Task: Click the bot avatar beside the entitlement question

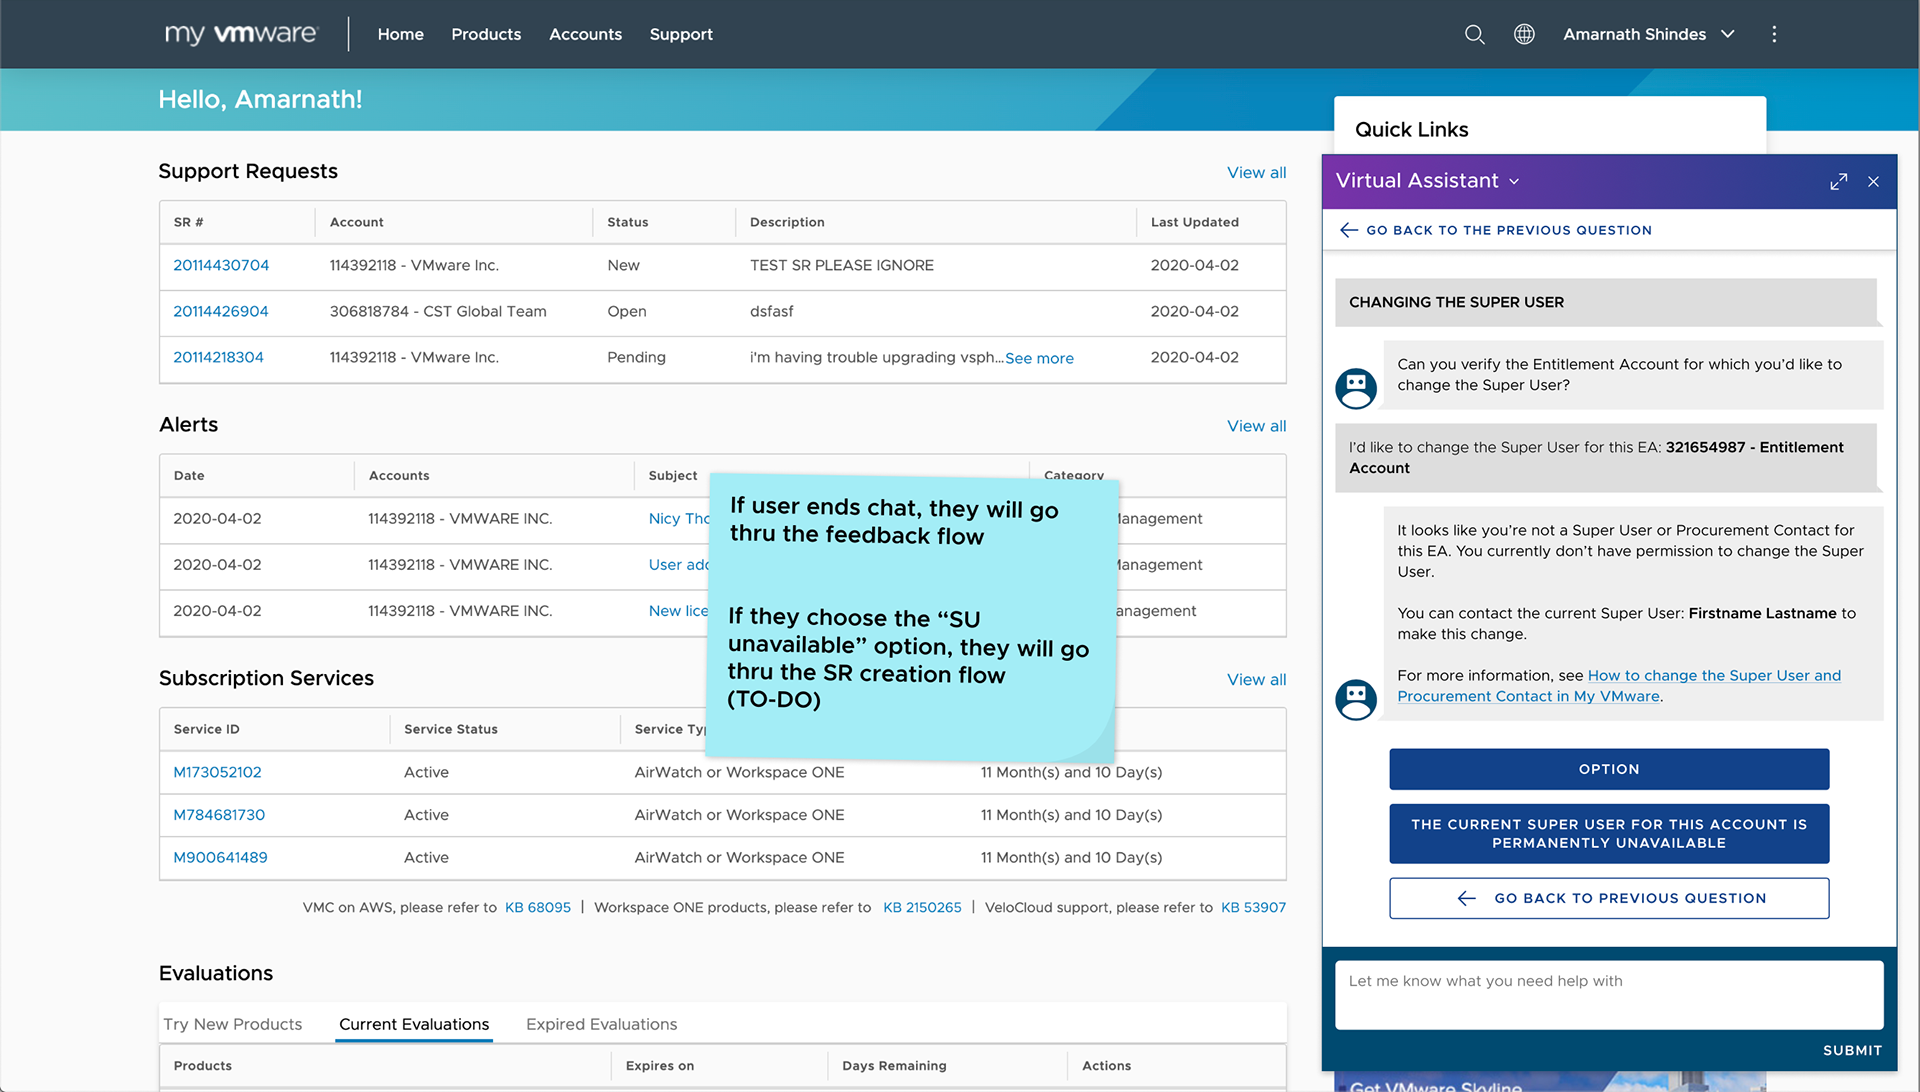Action: [x=1355, y=388]
